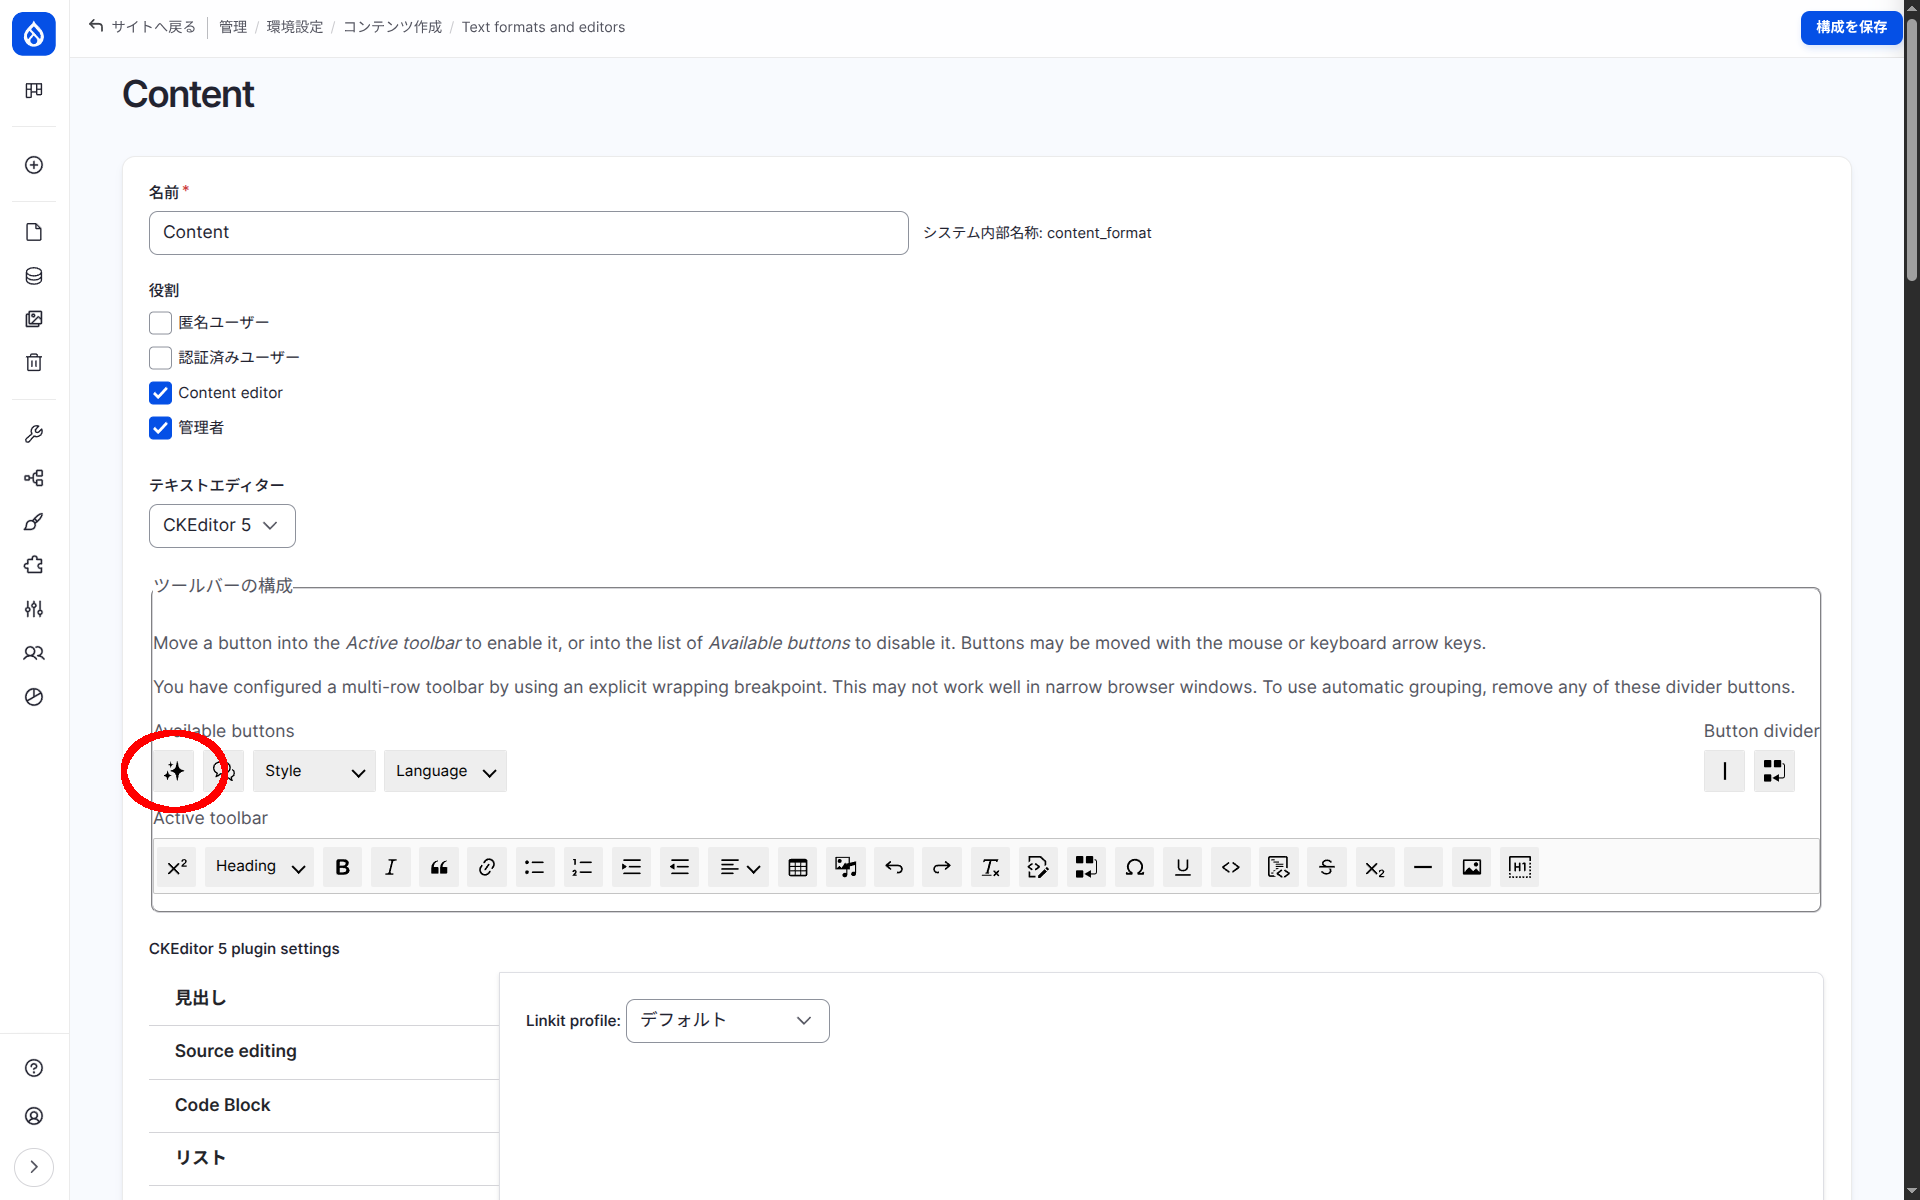This screenshot has height=1200, width=1920.
Task: Switch to the Code Block tab
Action: [x=222, y=1105]
